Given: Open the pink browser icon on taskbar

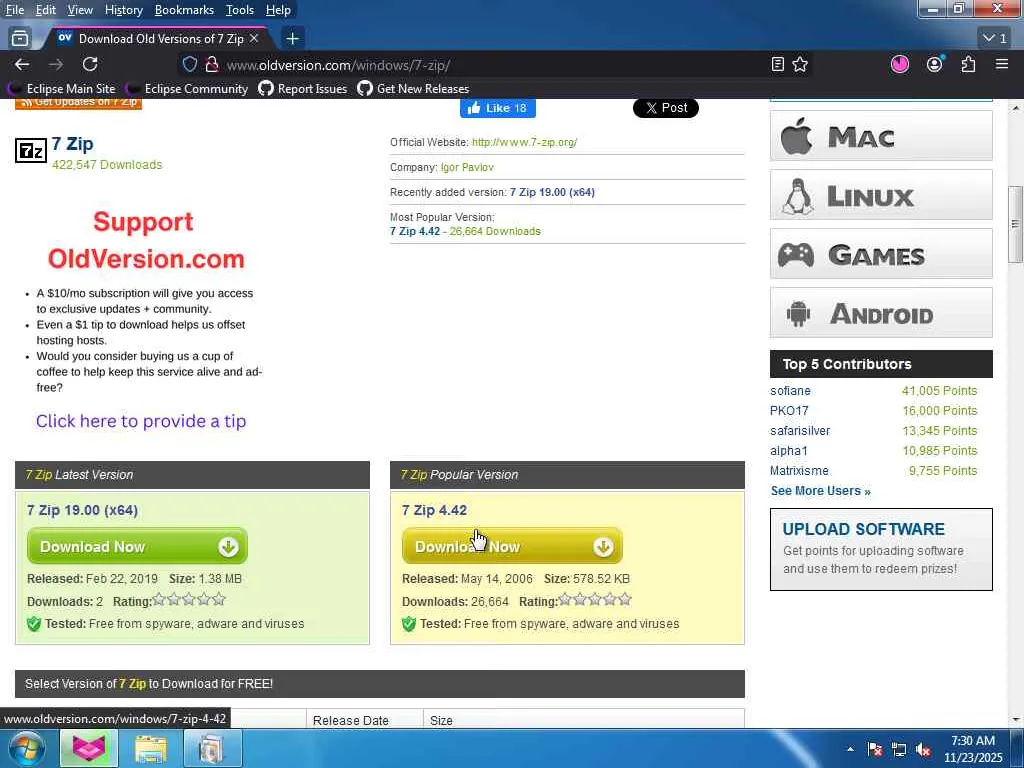Looking at the screenshot, I should pyautogui.click(x=89, y=748).
